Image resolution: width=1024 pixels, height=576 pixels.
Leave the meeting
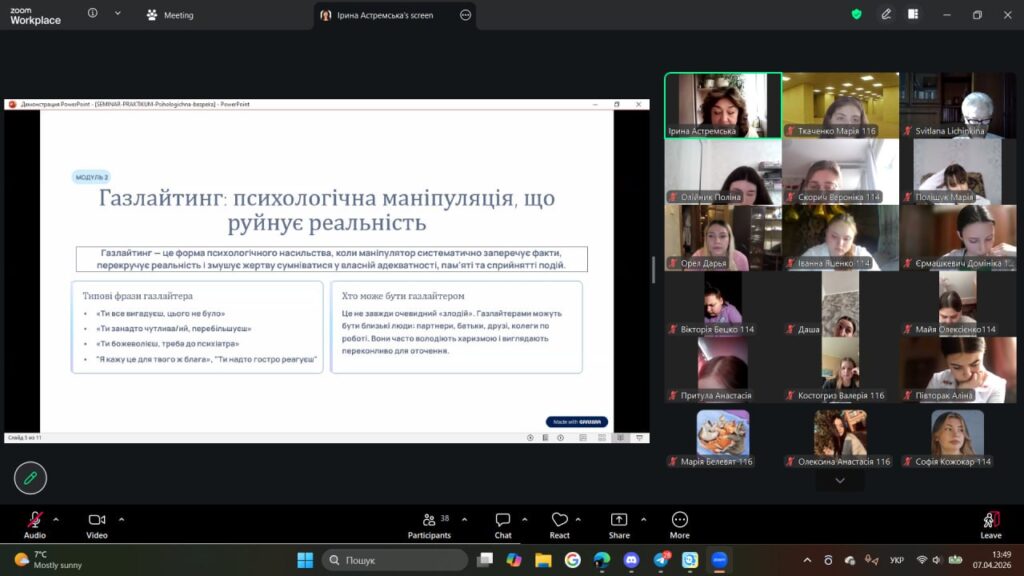pyautogui.click(x=991, y=521)
